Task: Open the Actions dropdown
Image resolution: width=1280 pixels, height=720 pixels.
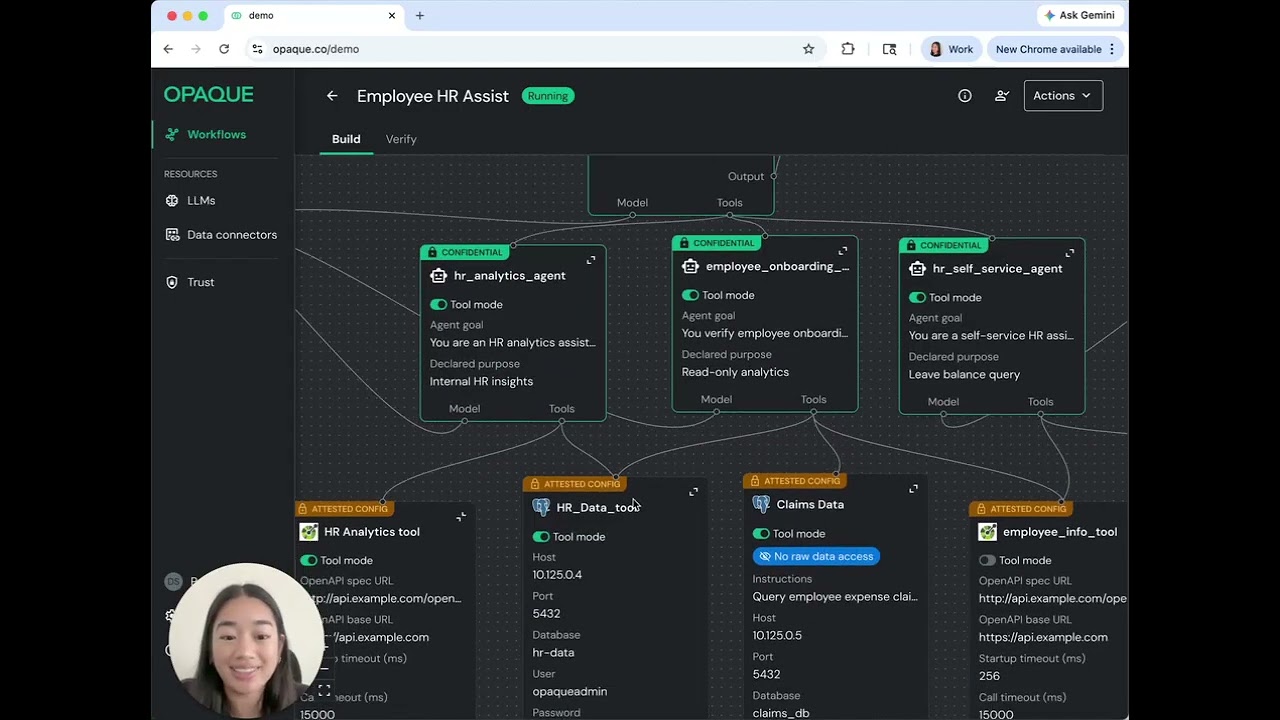Action: pyautogui.click(x=1063, y=96)
